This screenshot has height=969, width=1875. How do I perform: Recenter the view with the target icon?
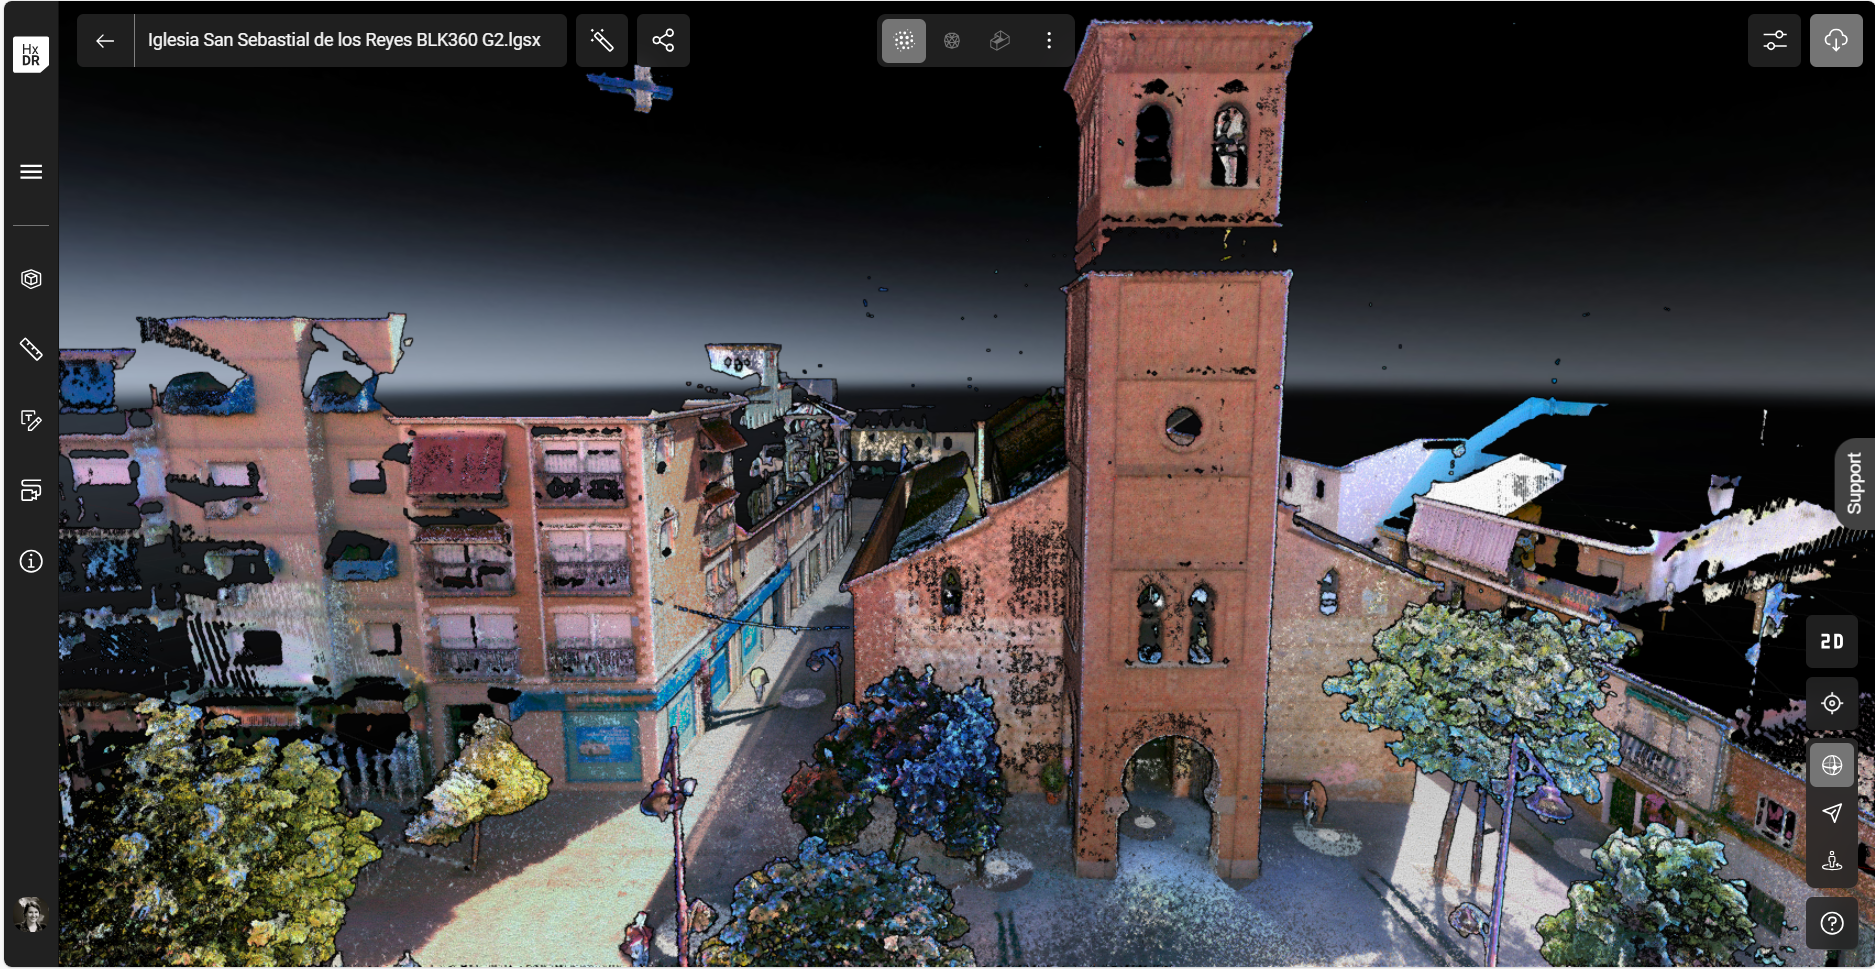pos(1831,703)
